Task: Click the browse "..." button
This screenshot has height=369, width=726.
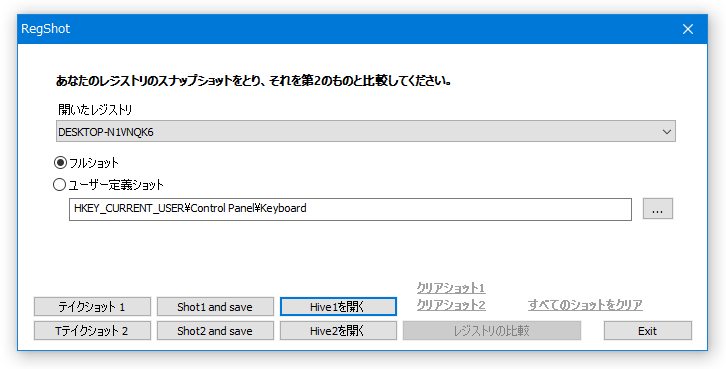Action: coord(657,209)
